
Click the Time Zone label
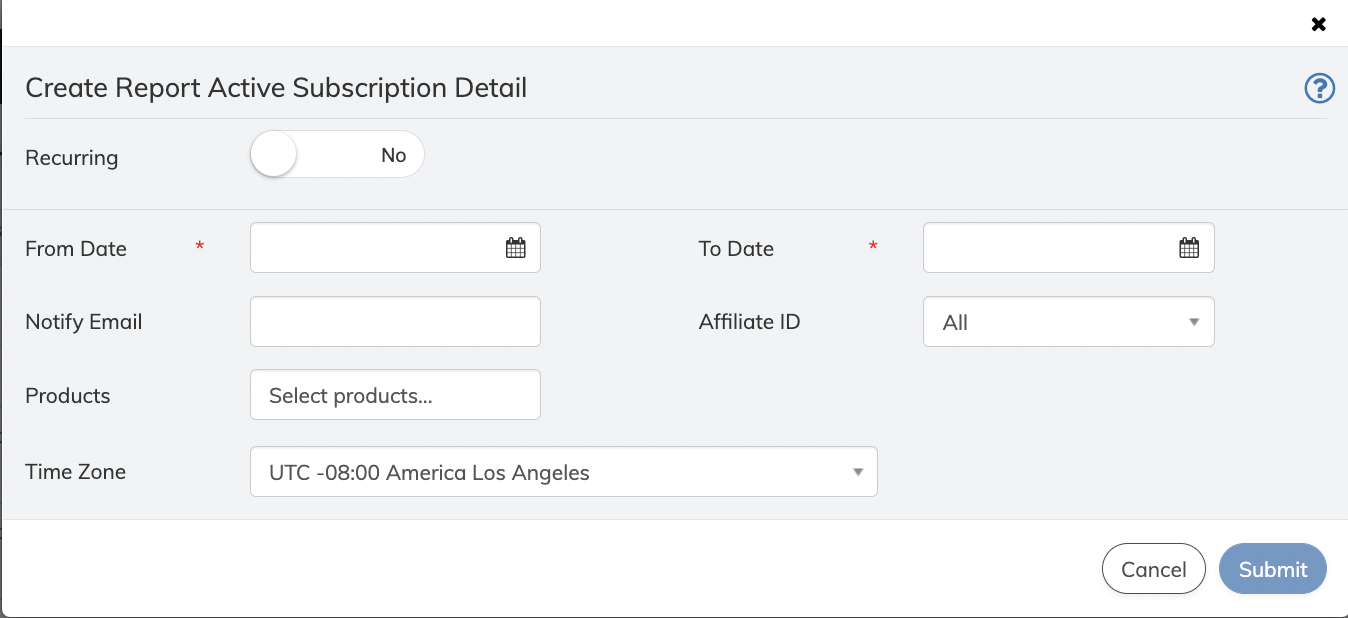(76, 472)
